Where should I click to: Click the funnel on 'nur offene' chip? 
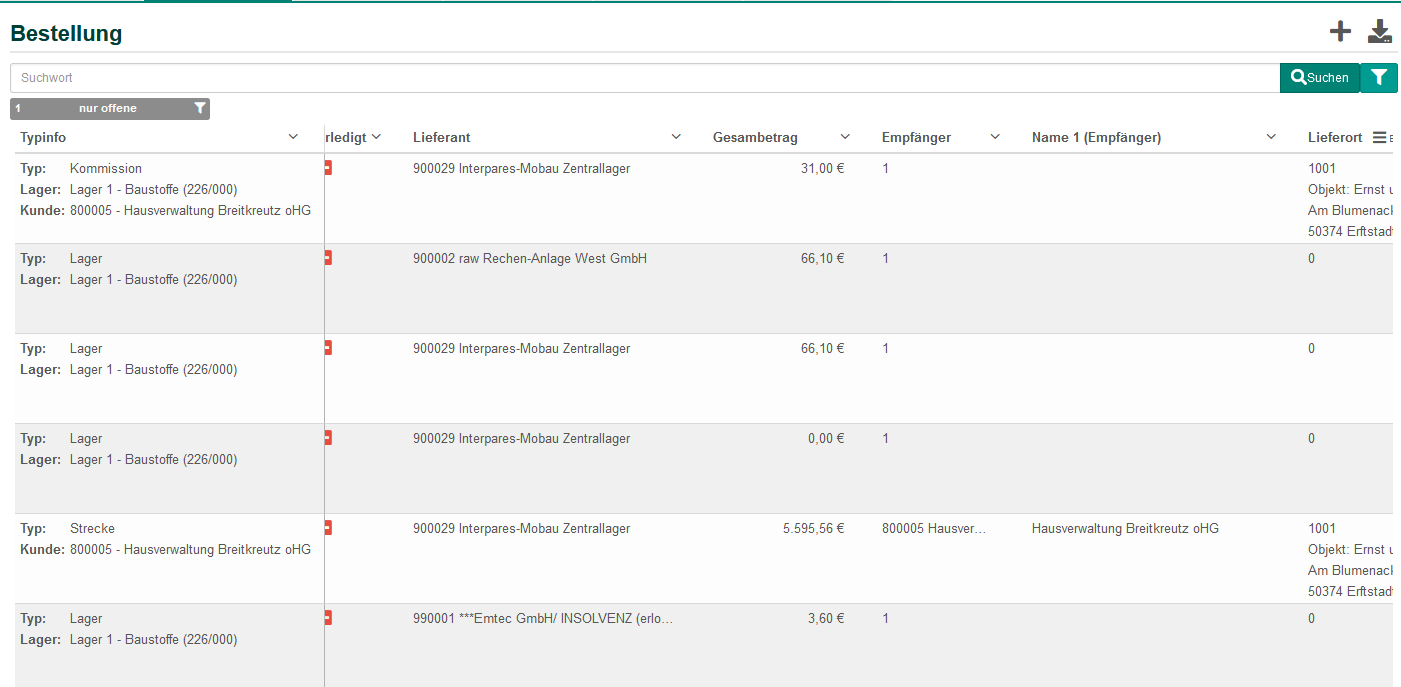pos(200,108)
